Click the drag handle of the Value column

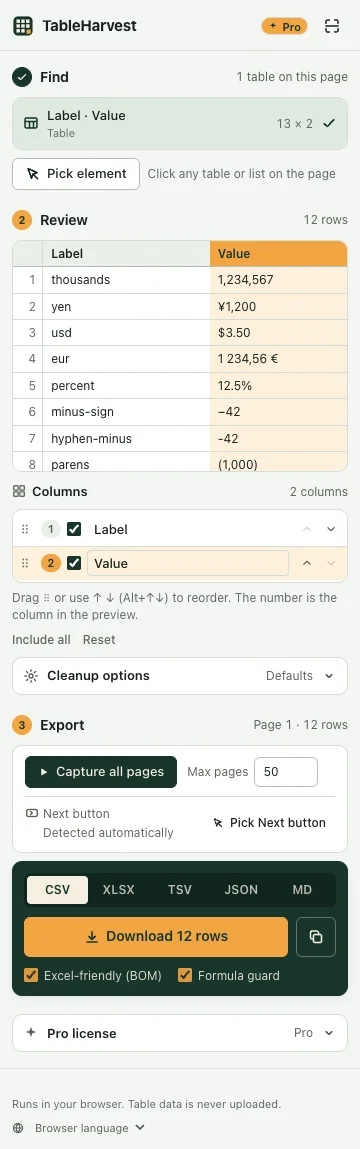[x=25, y=563]
